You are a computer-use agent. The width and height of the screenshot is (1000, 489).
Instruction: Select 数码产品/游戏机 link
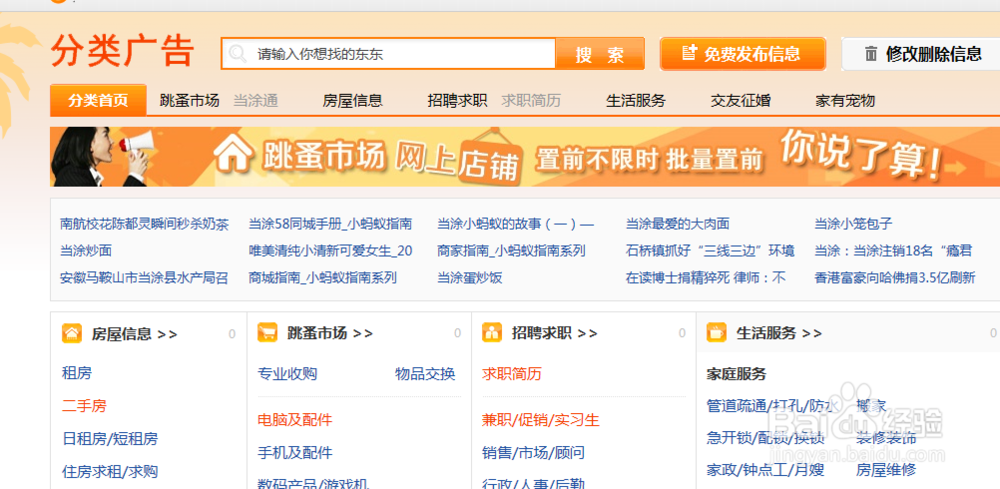(314, 483)
